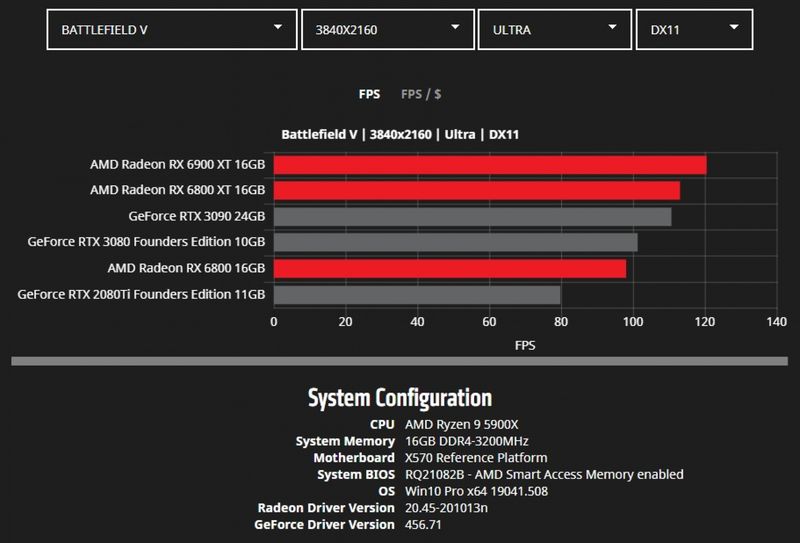The height and width of the screenshot is (543, 800).
Task: Click the AMD Ryzen 9 5900X CPU value
Action: tap(462, 424)
